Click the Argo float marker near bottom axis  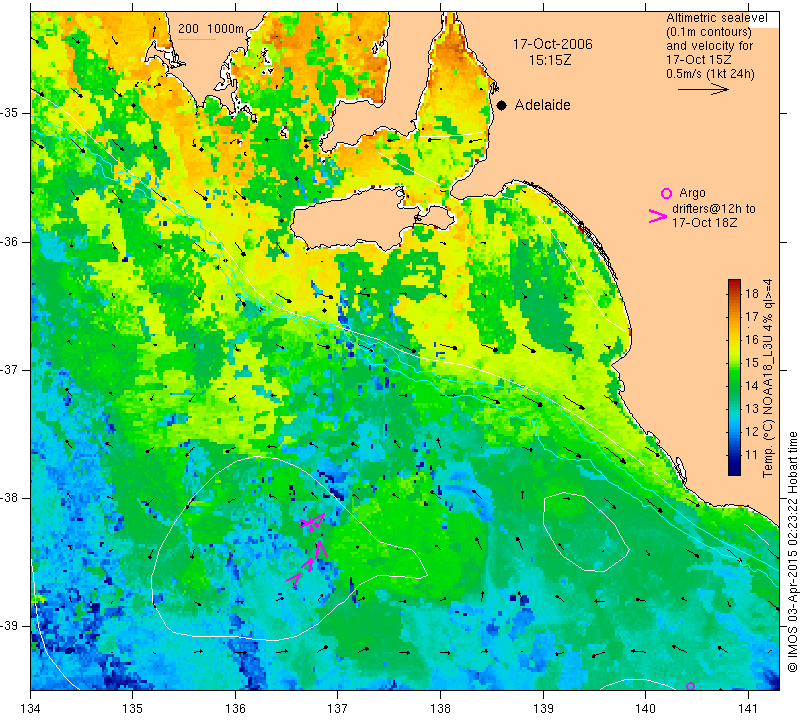pyautogui.click(x=690, y=686)
